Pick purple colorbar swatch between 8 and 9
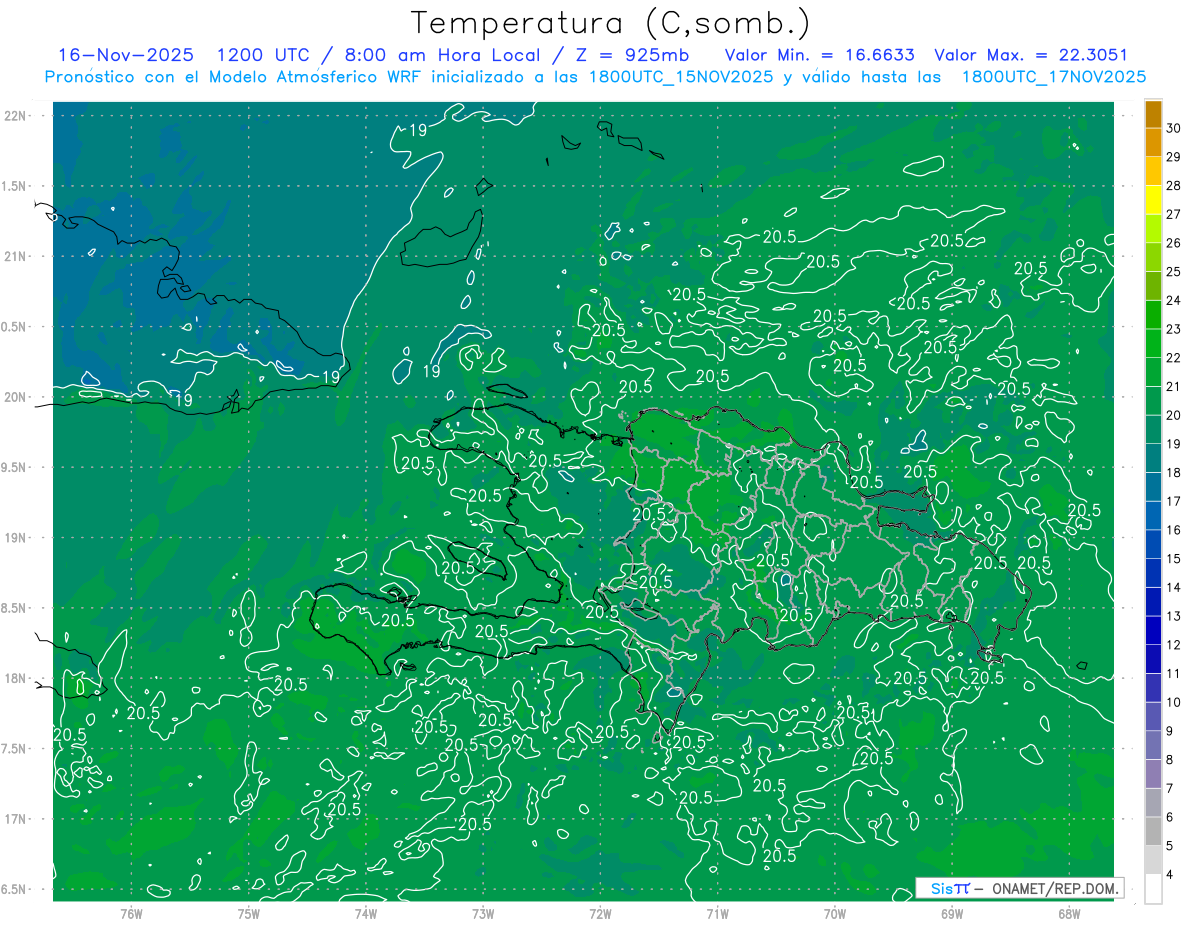 (x=1154, y=745)
